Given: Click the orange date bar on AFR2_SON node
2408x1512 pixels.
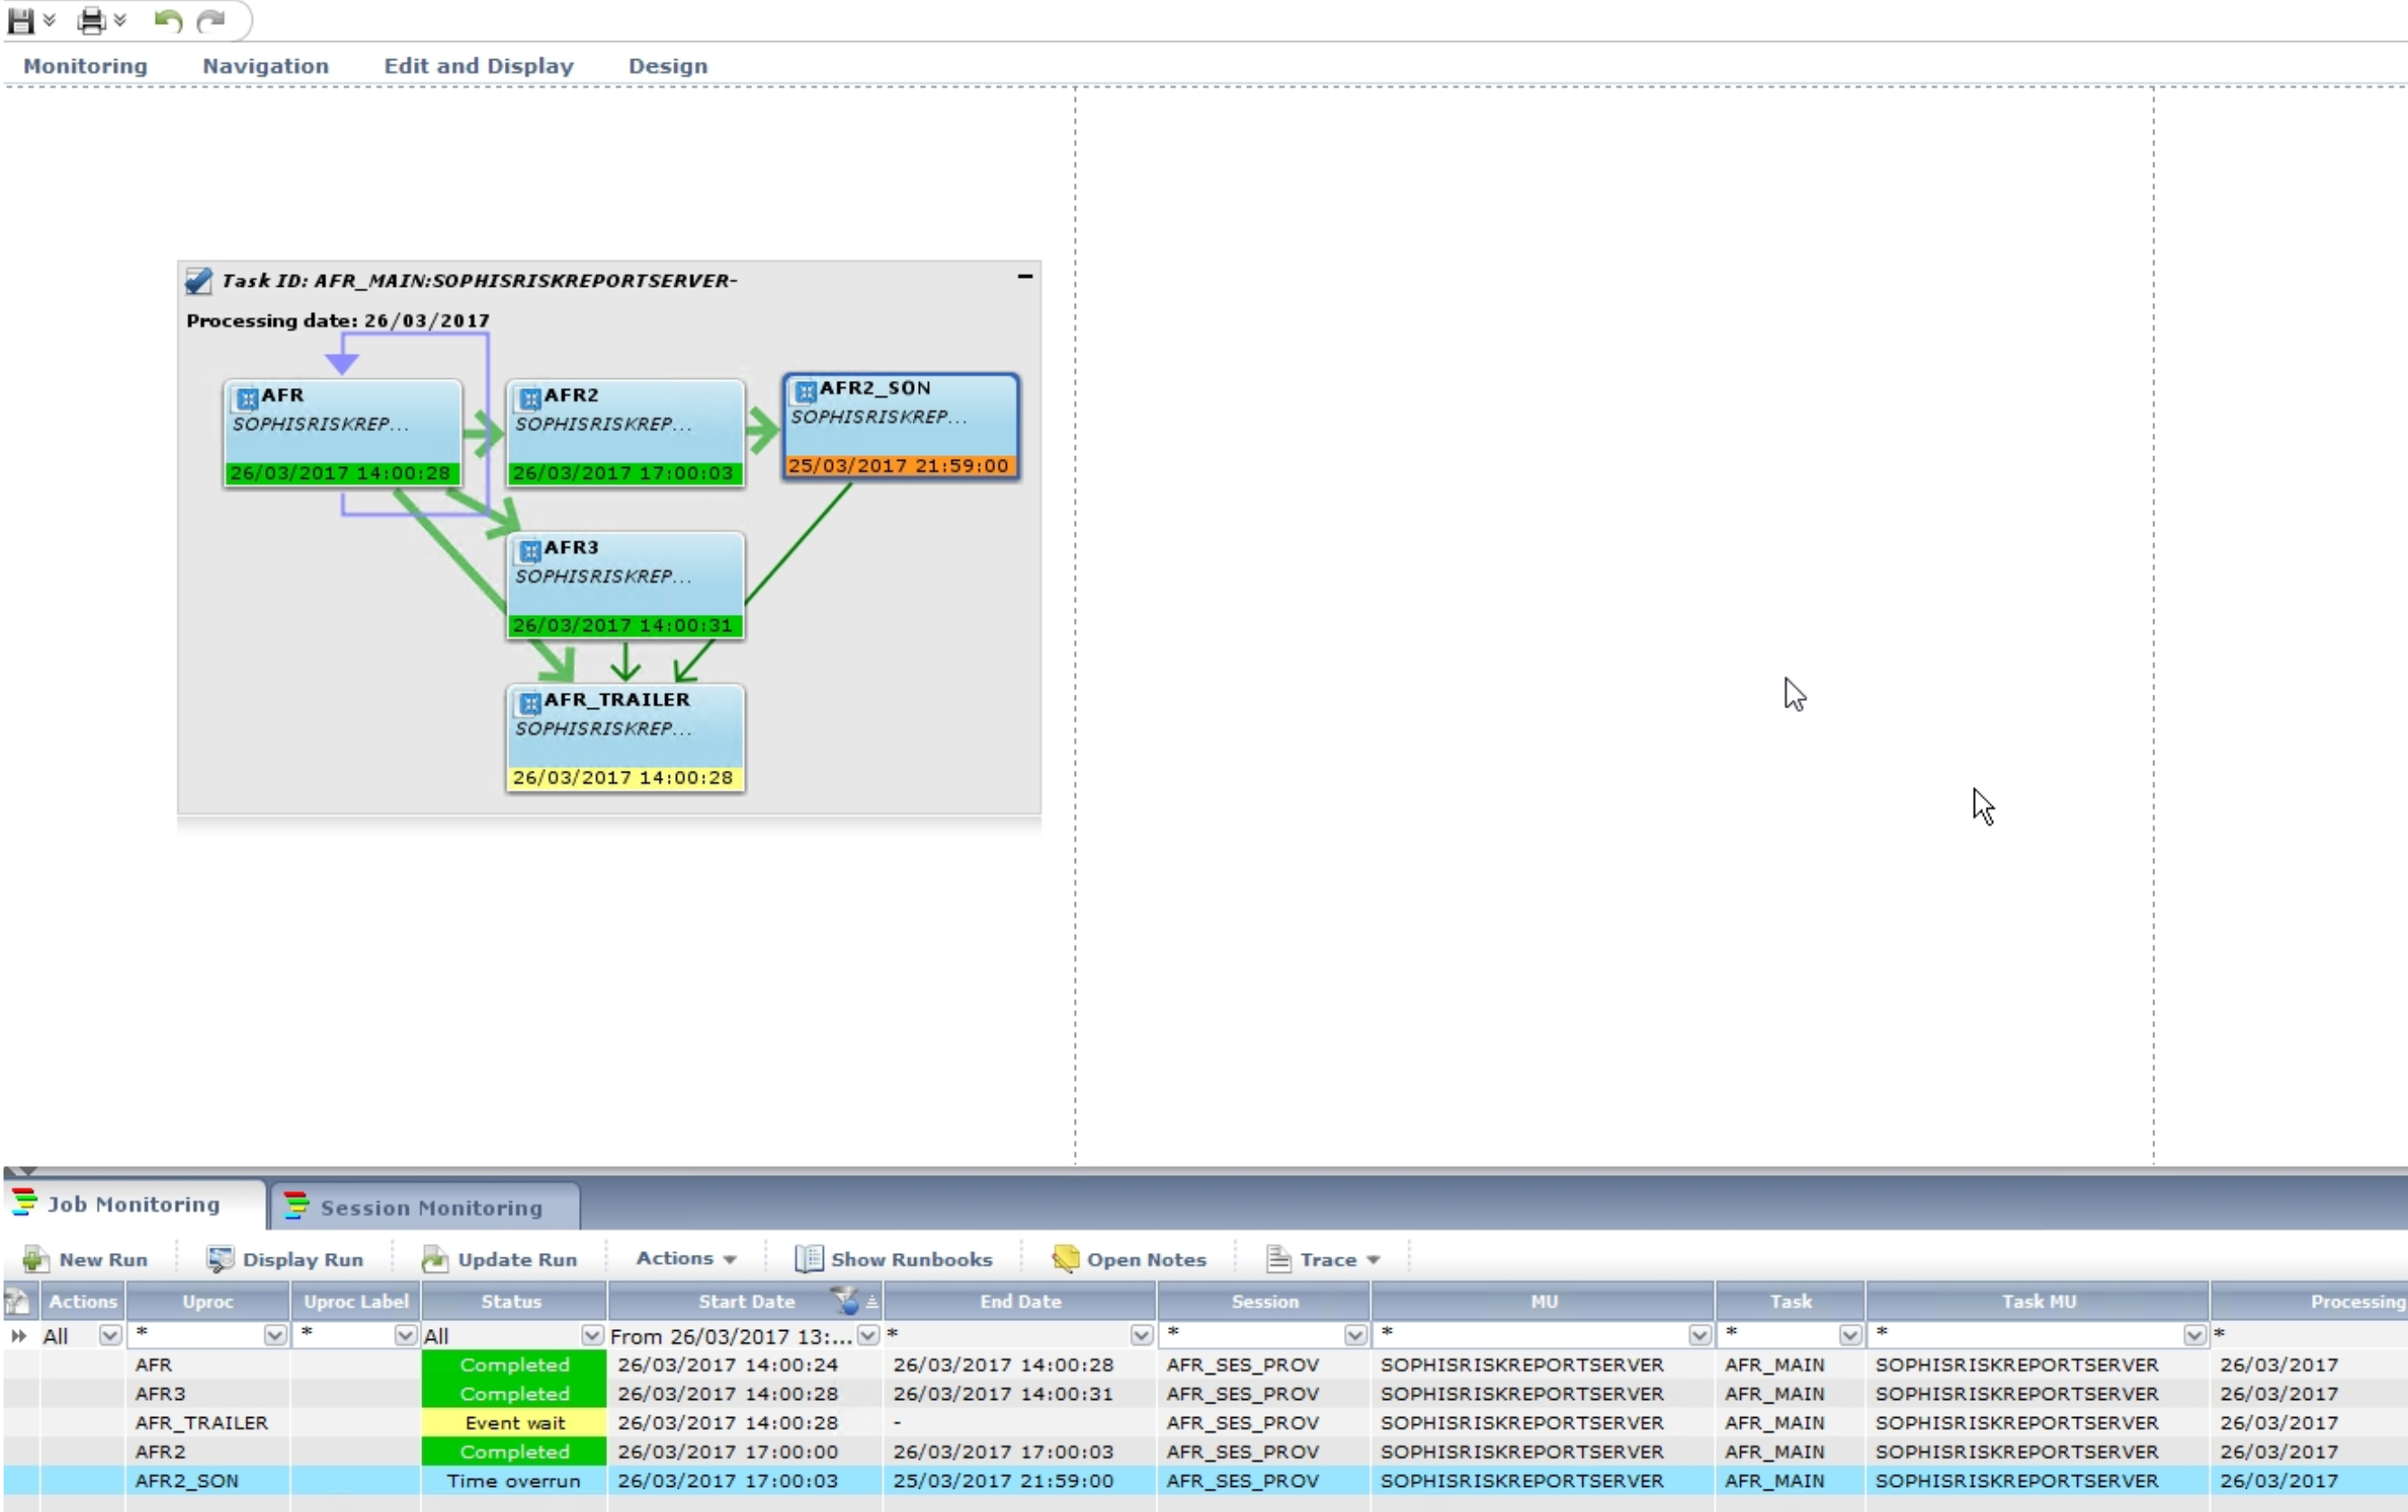Looking at the screenshot, I should coord(898,466).
